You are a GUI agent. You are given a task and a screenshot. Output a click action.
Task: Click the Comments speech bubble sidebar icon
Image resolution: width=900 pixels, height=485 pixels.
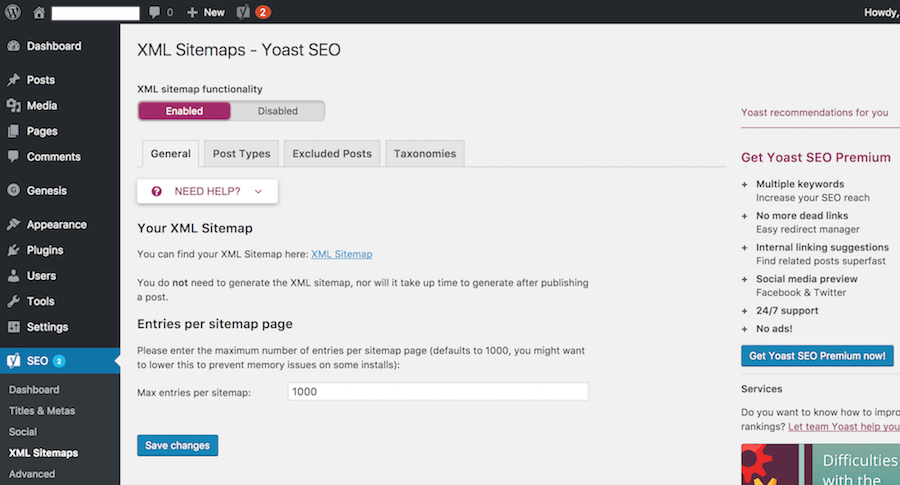coord(14,156)
